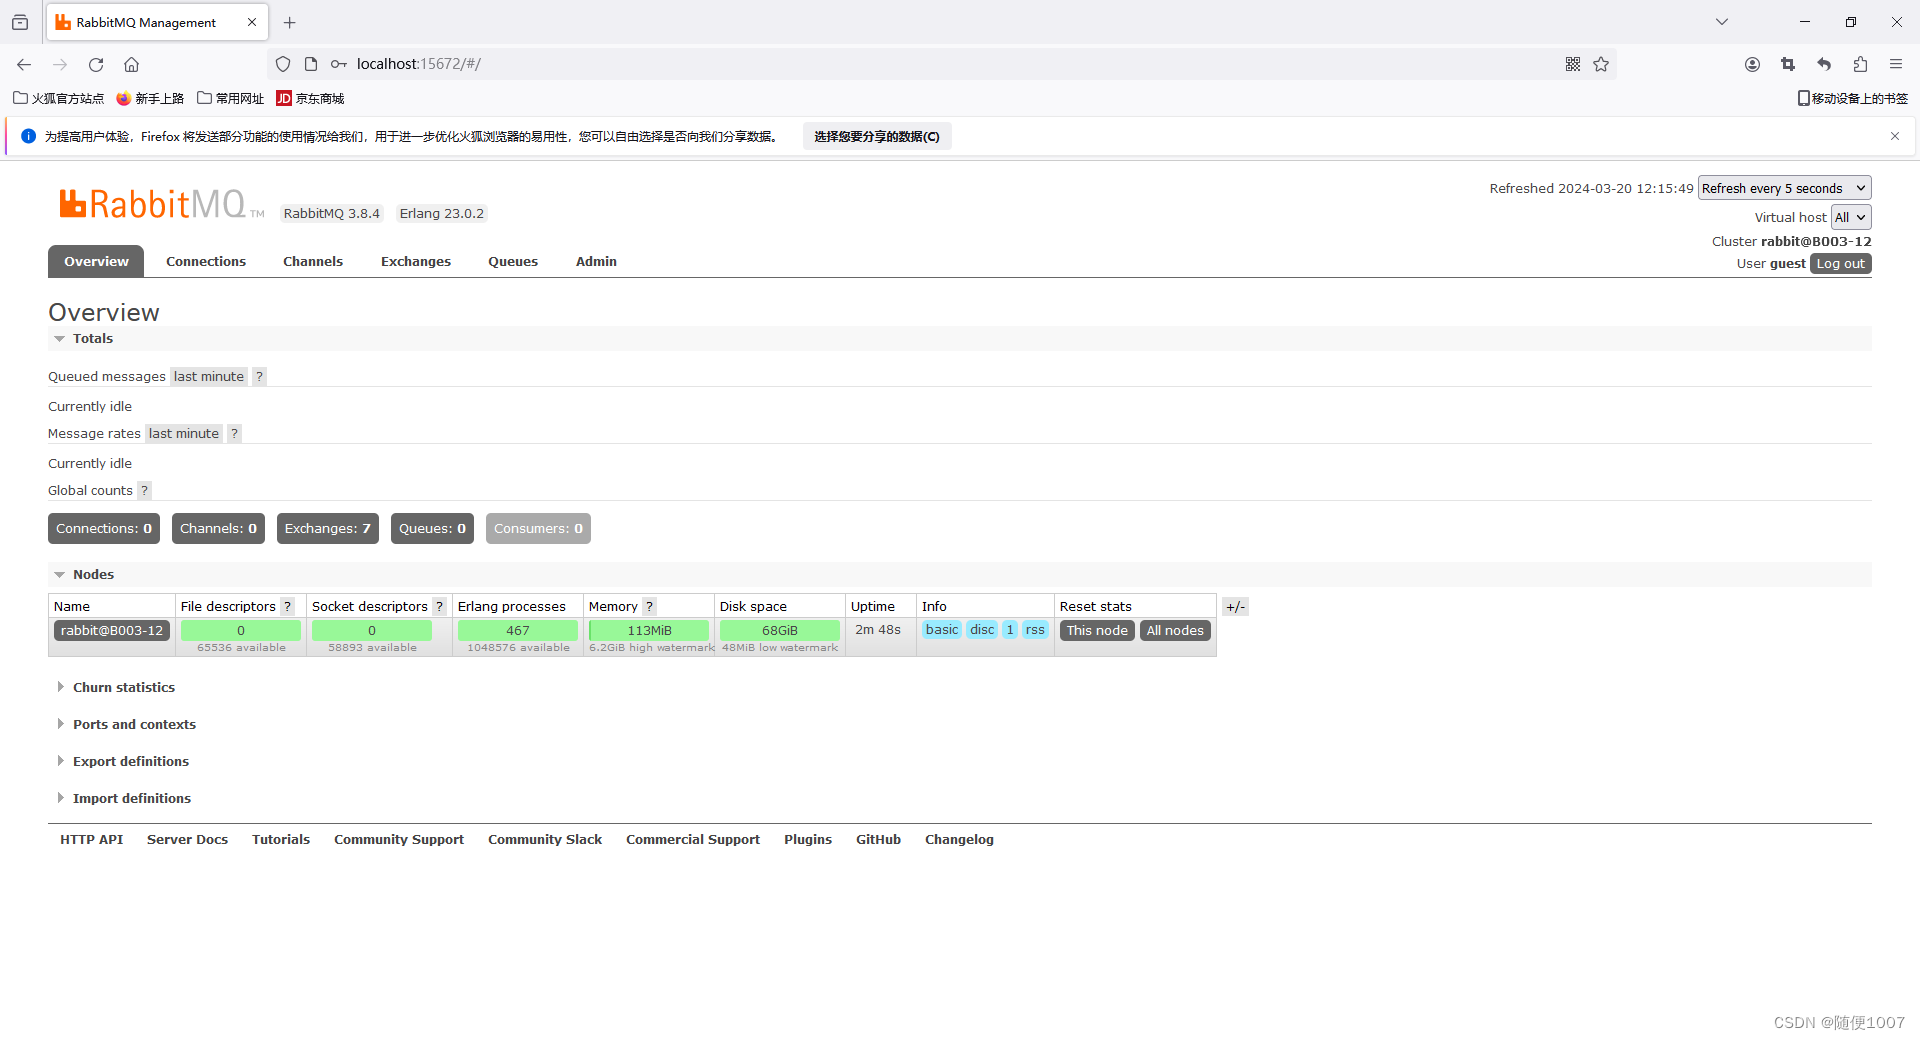Change Queued messages last minute range
The width and height of the screenshot is (1920, 1040).
point(208,377)
